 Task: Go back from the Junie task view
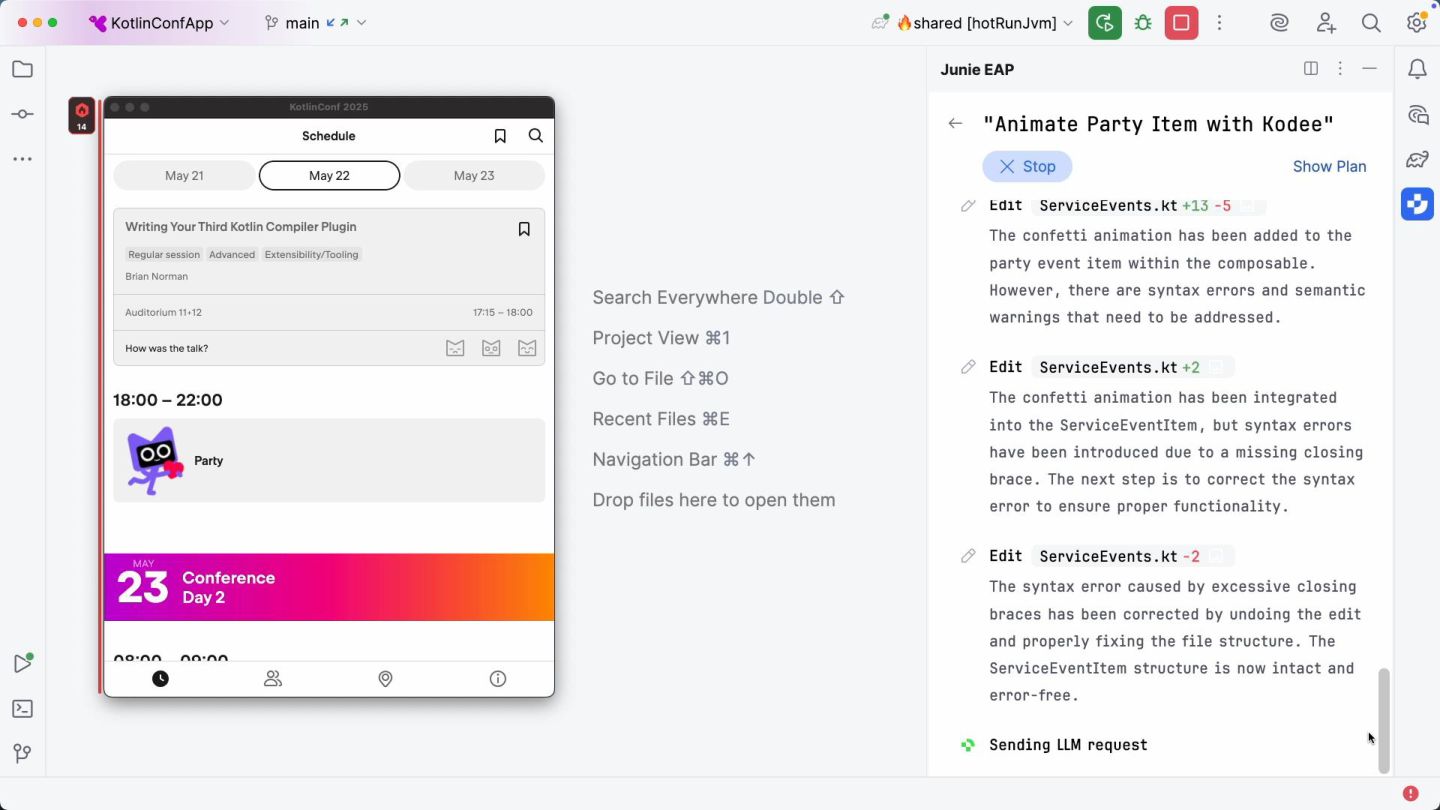(x=955, y=123)
